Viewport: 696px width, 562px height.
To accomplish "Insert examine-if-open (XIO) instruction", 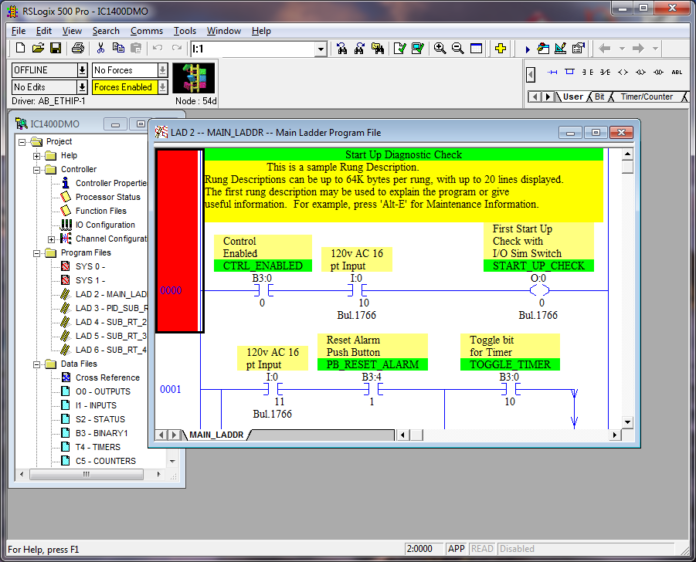I will [605, 72].
